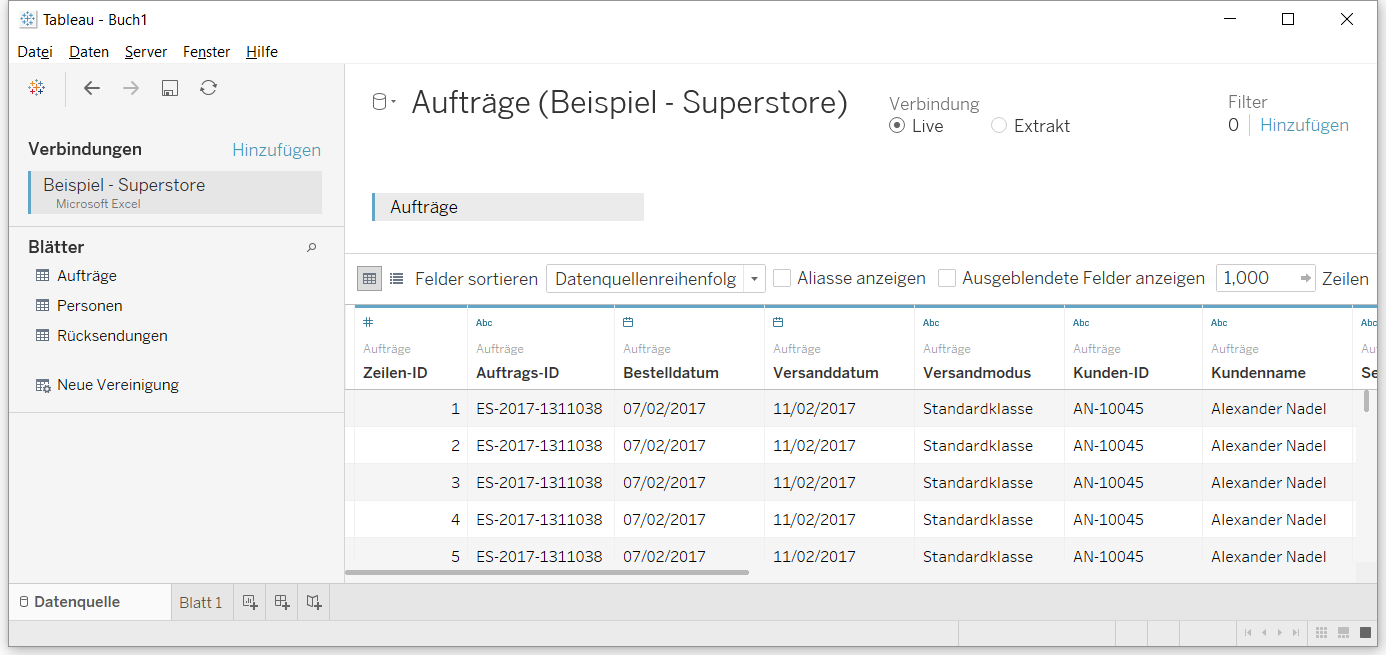The height and width of the screenshot is (655, 1386).
Task: Click the date type icon above Bestelldatum
Action: pyautogui.click(x=628, y=322)
